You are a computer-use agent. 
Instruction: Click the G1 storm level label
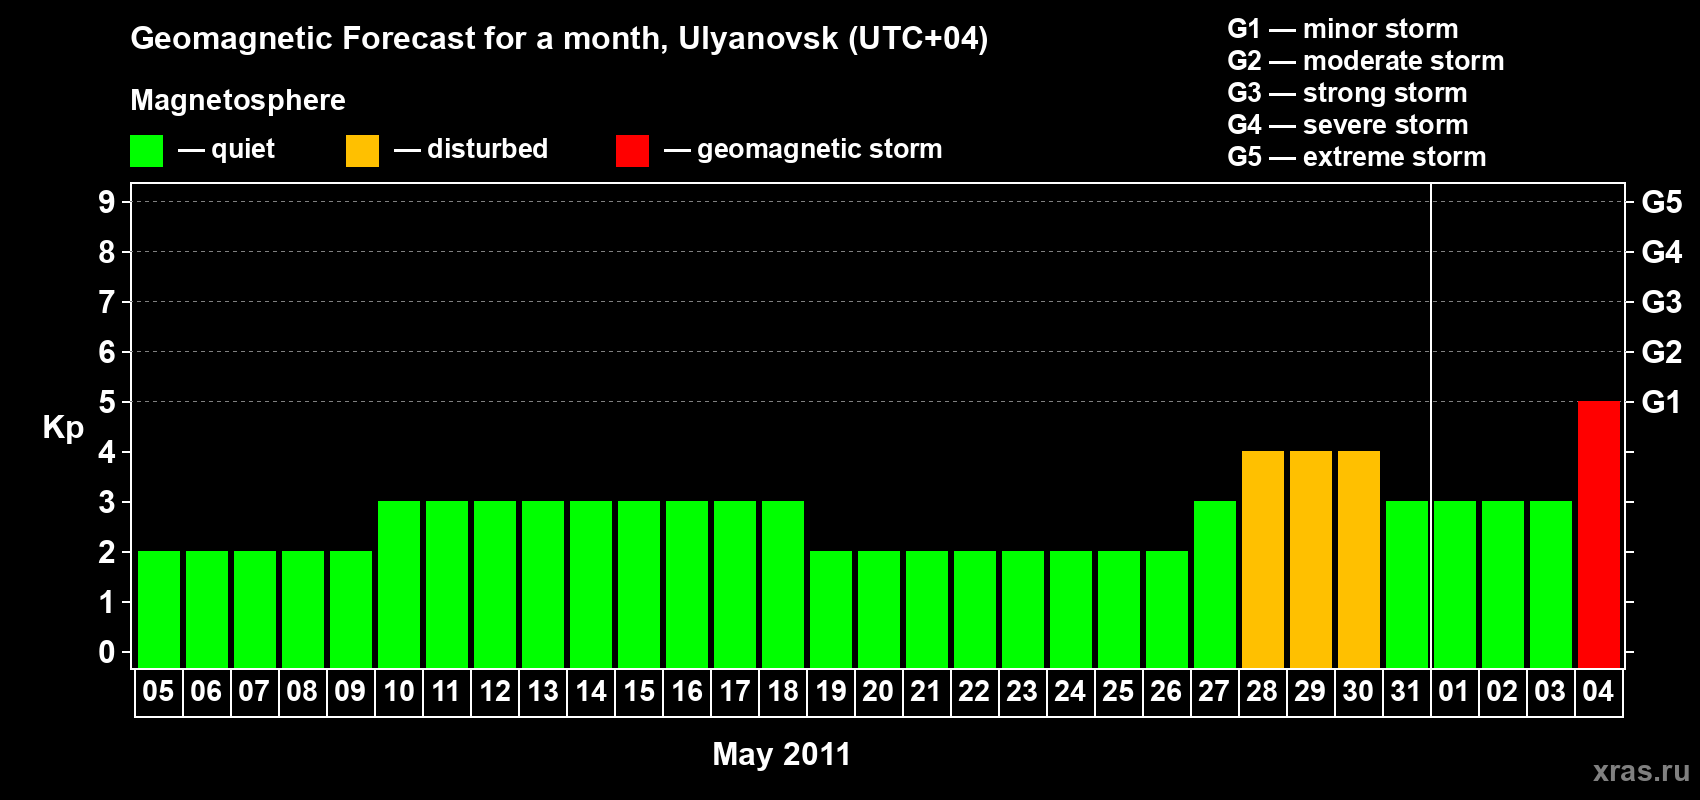[1661, 402]
